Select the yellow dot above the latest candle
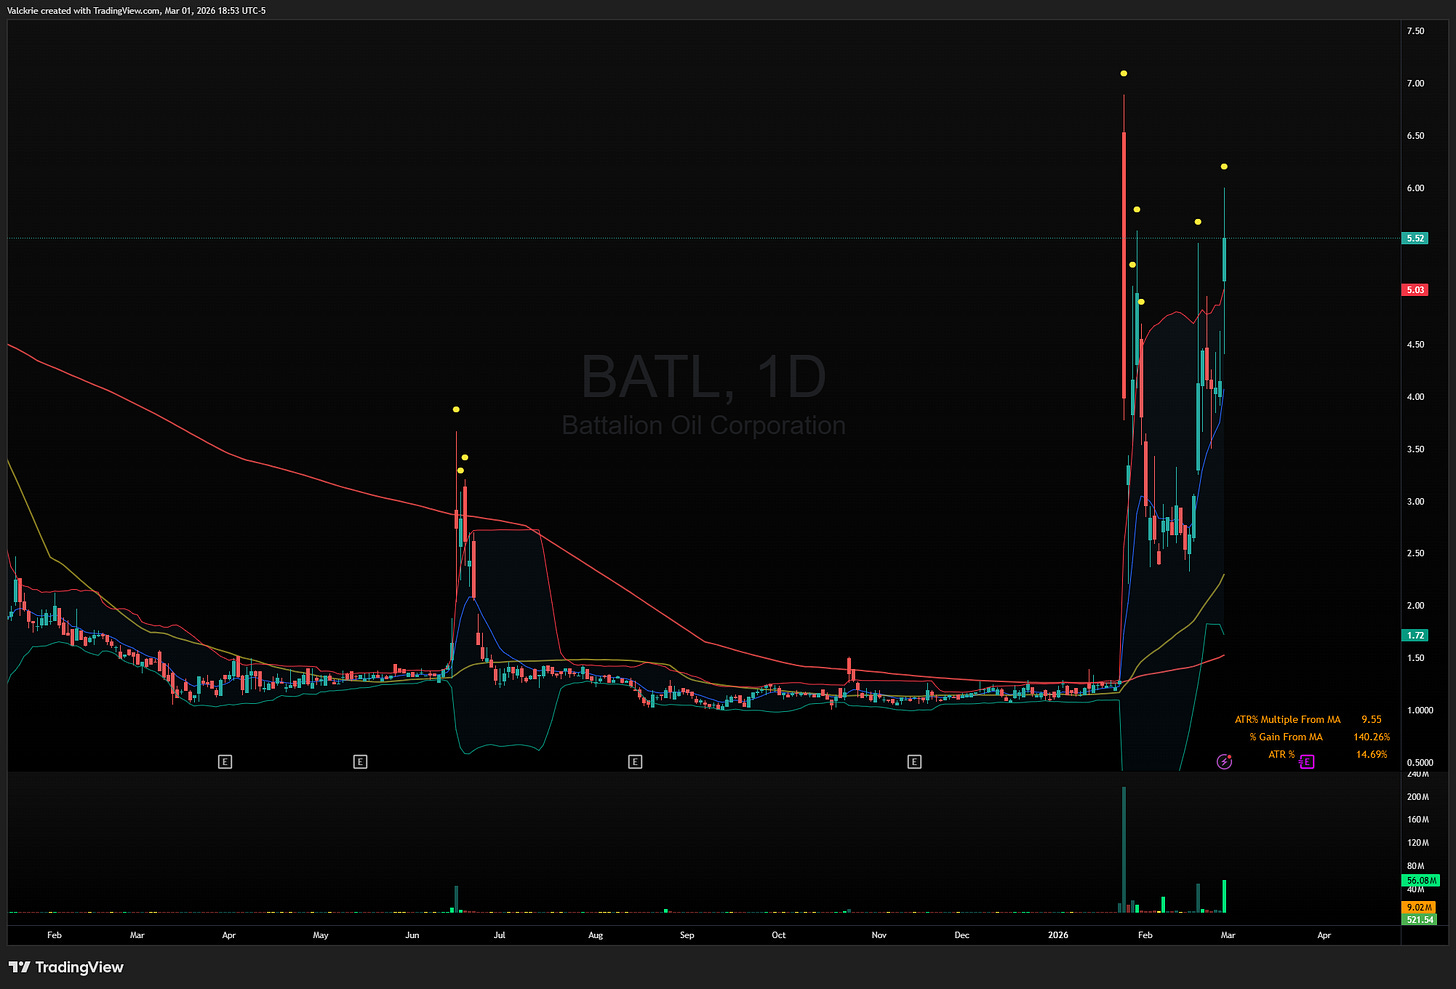The image size is (1456, 989). (x=1224, y=166)
